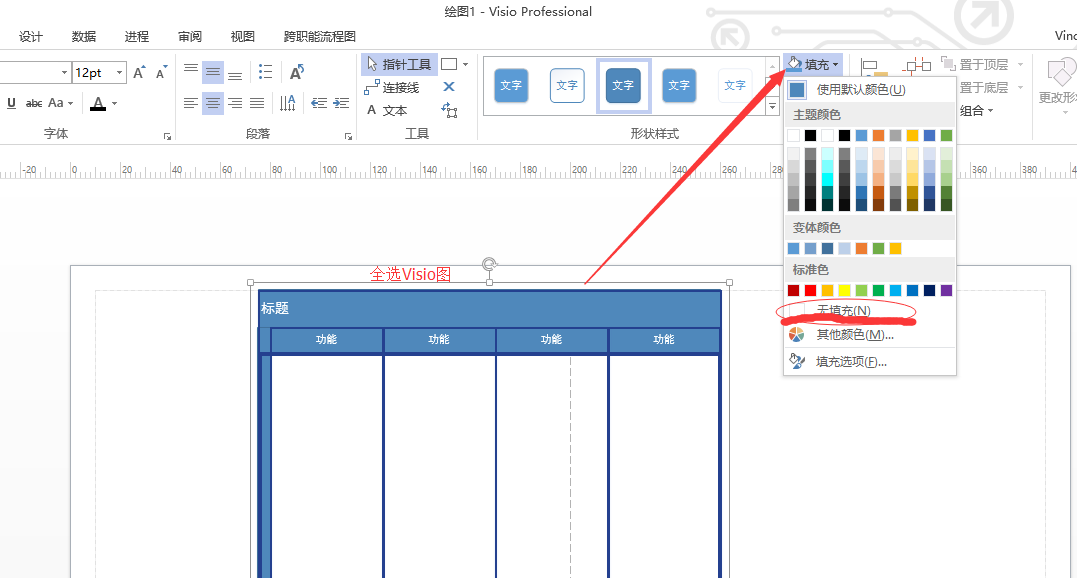Apply the selected dark blue shape style
The image size is (1077, 578).
[623, 85]
